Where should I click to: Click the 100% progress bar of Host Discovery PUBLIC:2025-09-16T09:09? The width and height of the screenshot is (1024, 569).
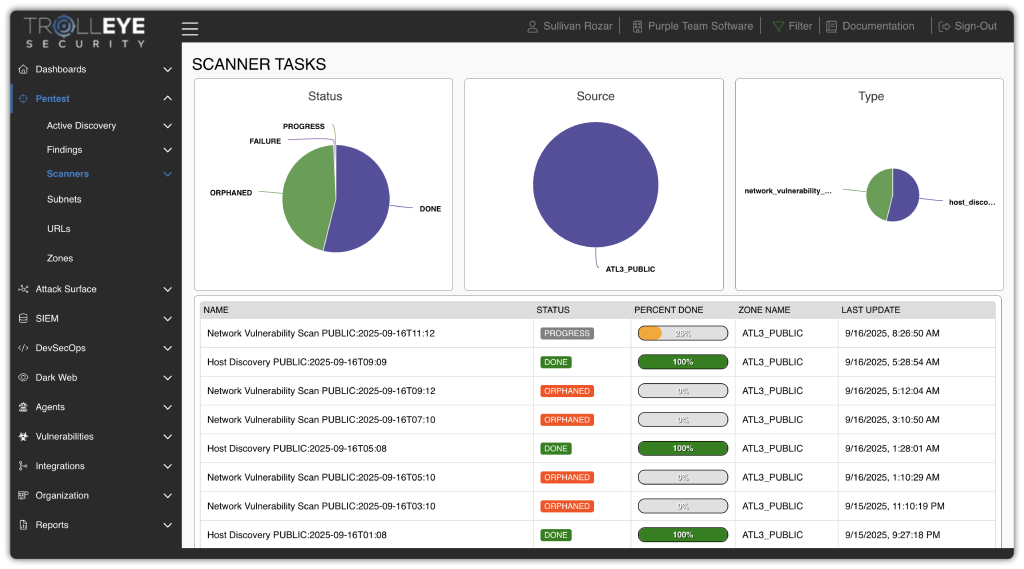tap(682, 362)
